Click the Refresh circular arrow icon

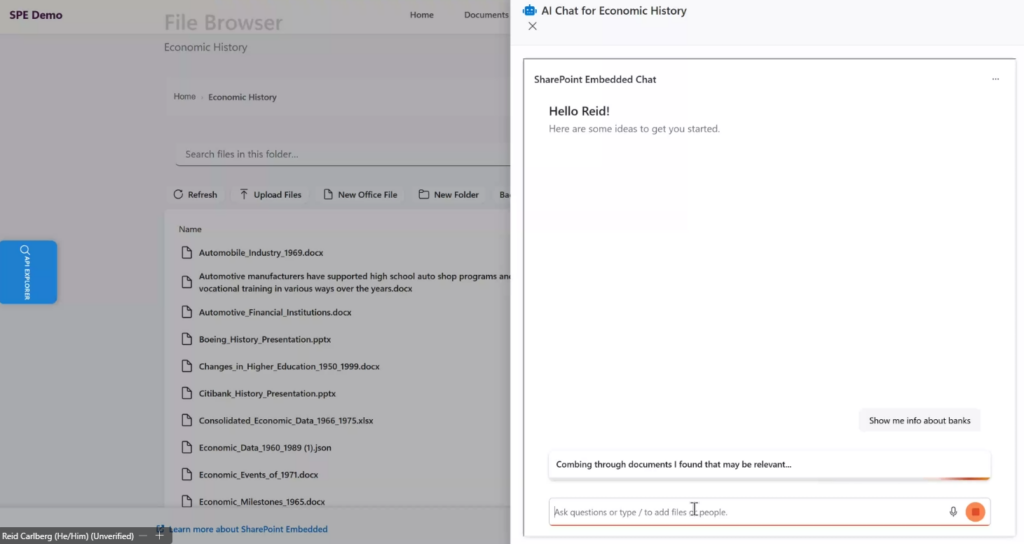[x=178, y=195]
